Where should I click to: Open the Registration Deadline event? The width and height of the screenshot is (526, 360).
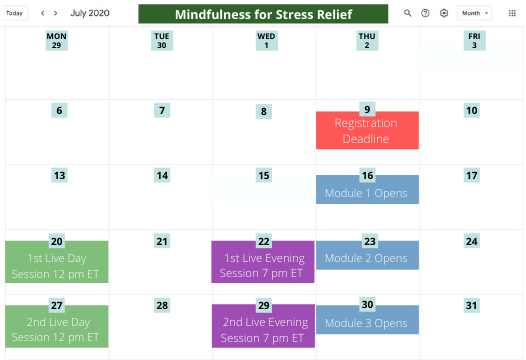pos(367,130)
